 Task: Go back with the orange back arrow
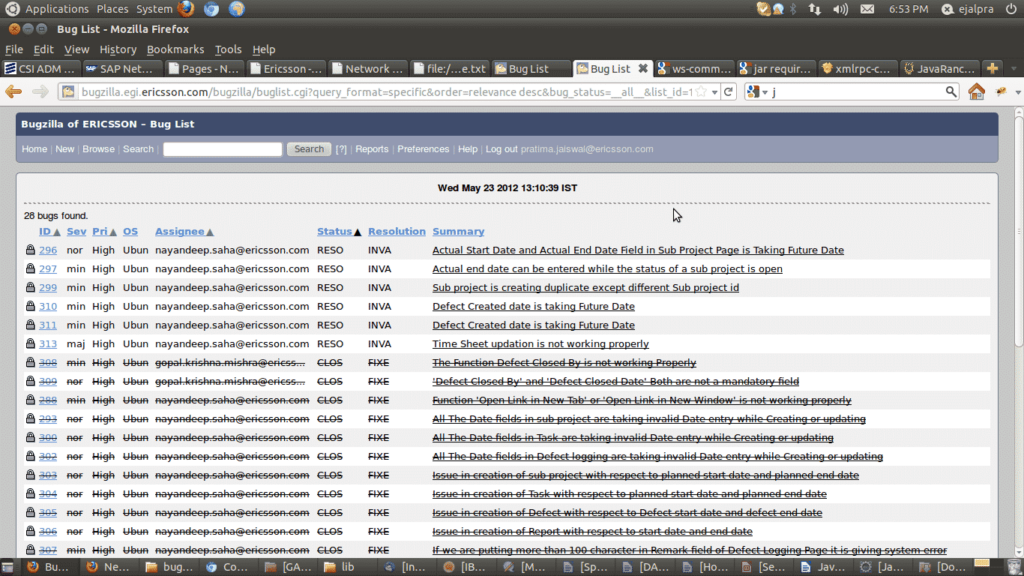coord(14,92)
